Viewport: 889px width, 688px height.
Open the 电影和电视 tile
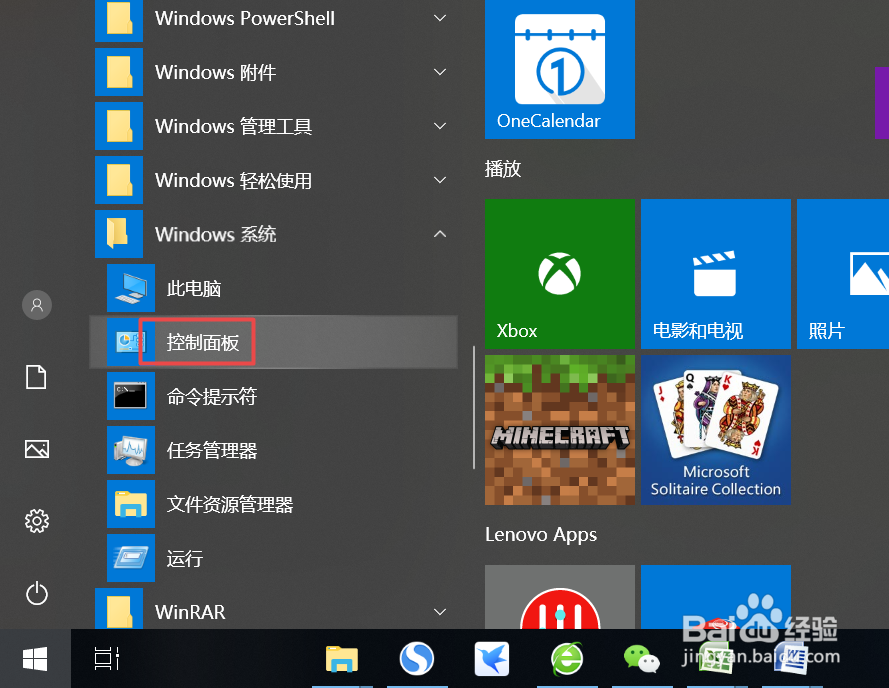tap(715, 274)
